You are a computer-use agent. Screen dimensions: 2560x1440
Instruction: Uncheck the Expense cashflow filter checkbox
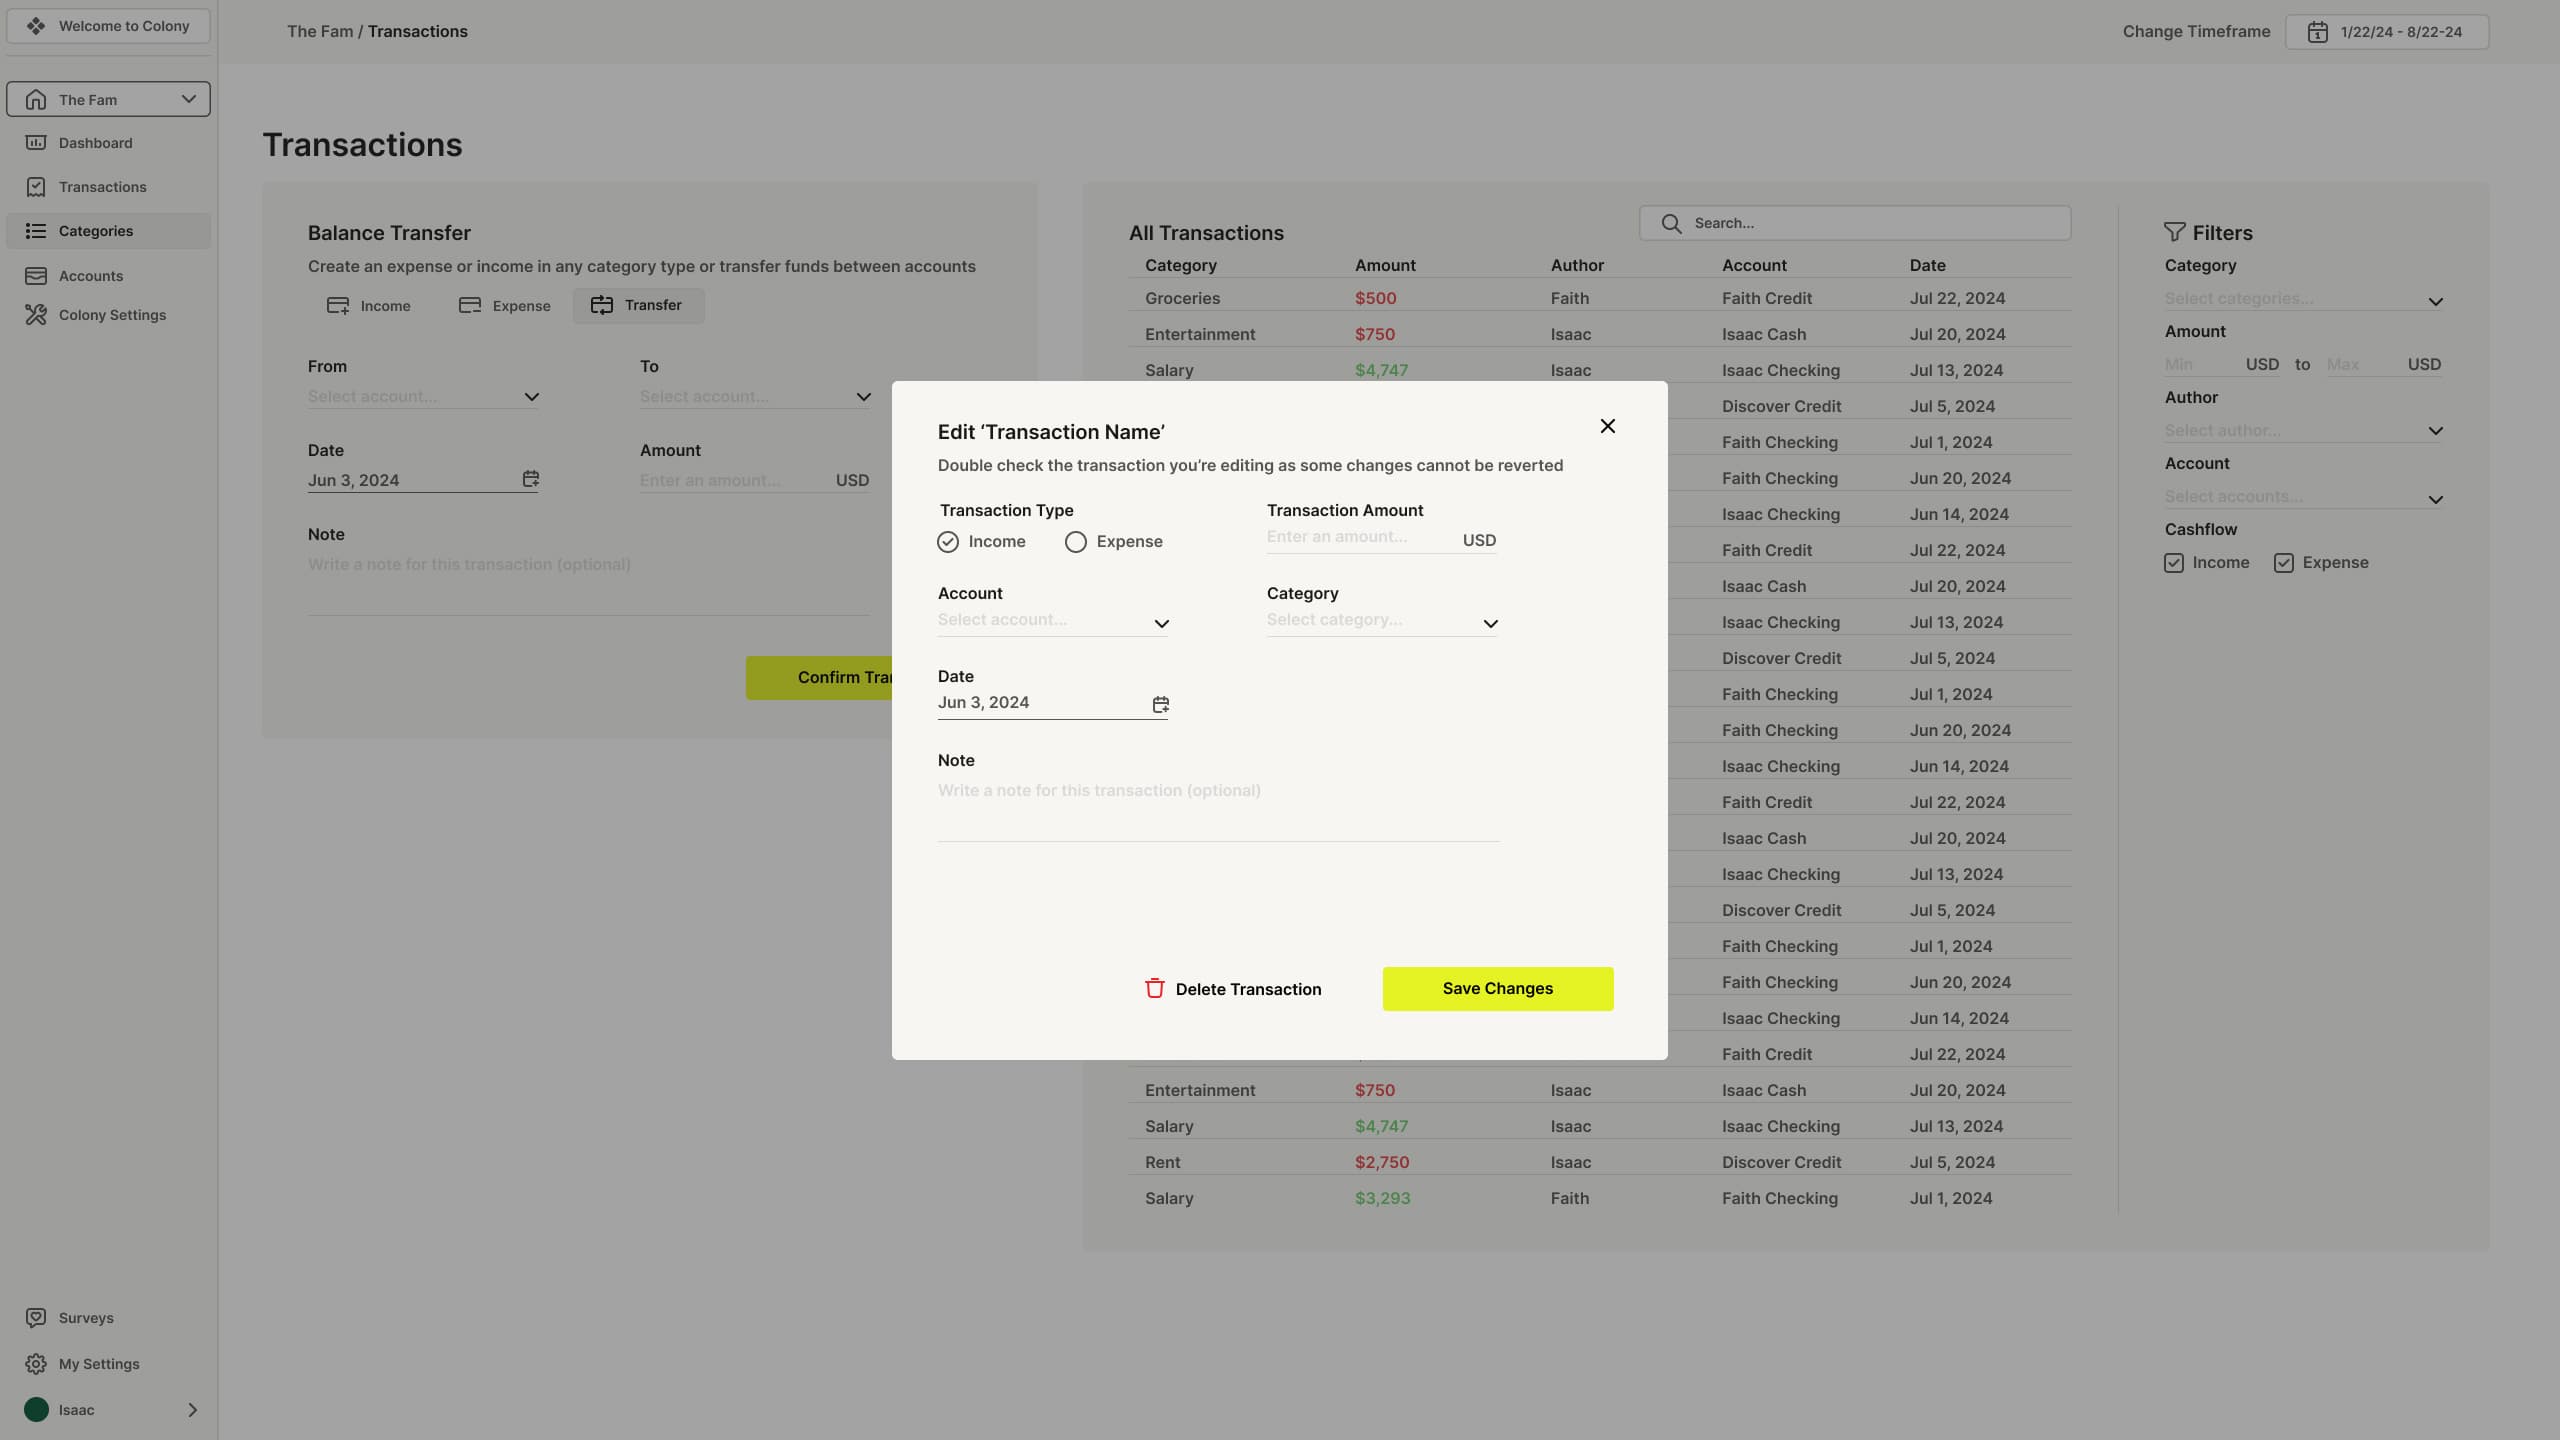[2283, 563]
